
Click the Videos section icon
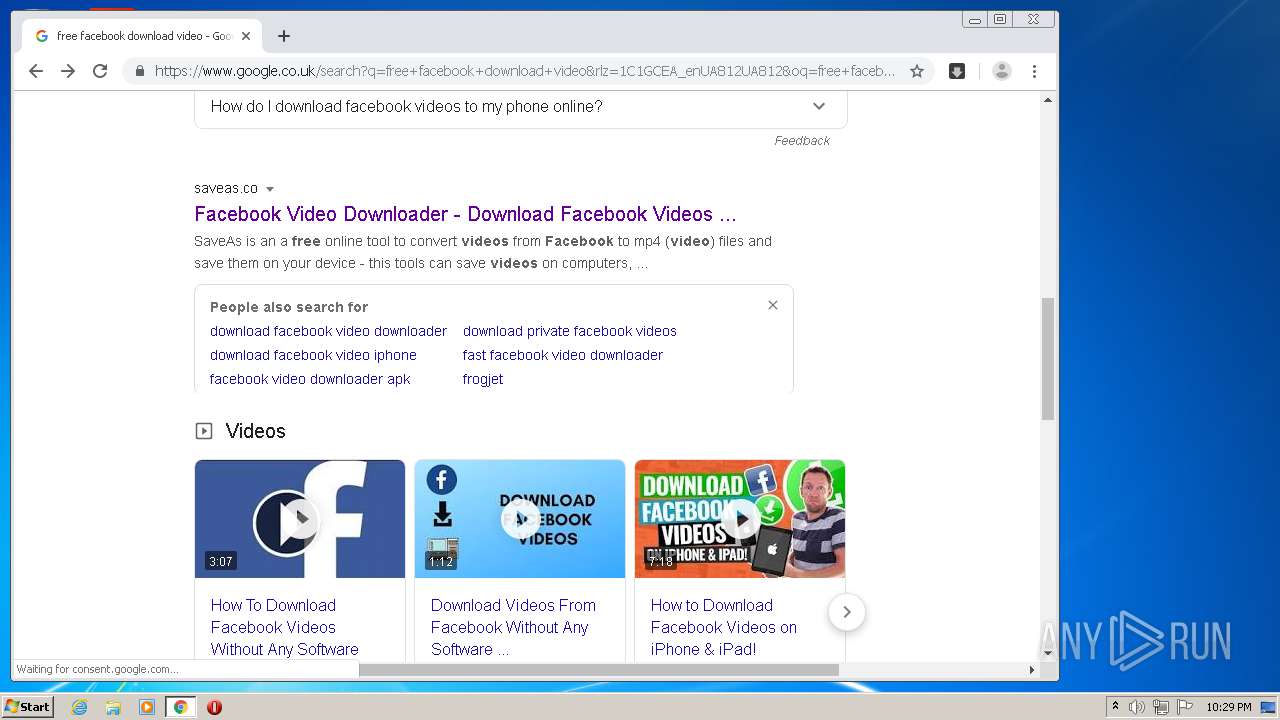pos(204,431)
